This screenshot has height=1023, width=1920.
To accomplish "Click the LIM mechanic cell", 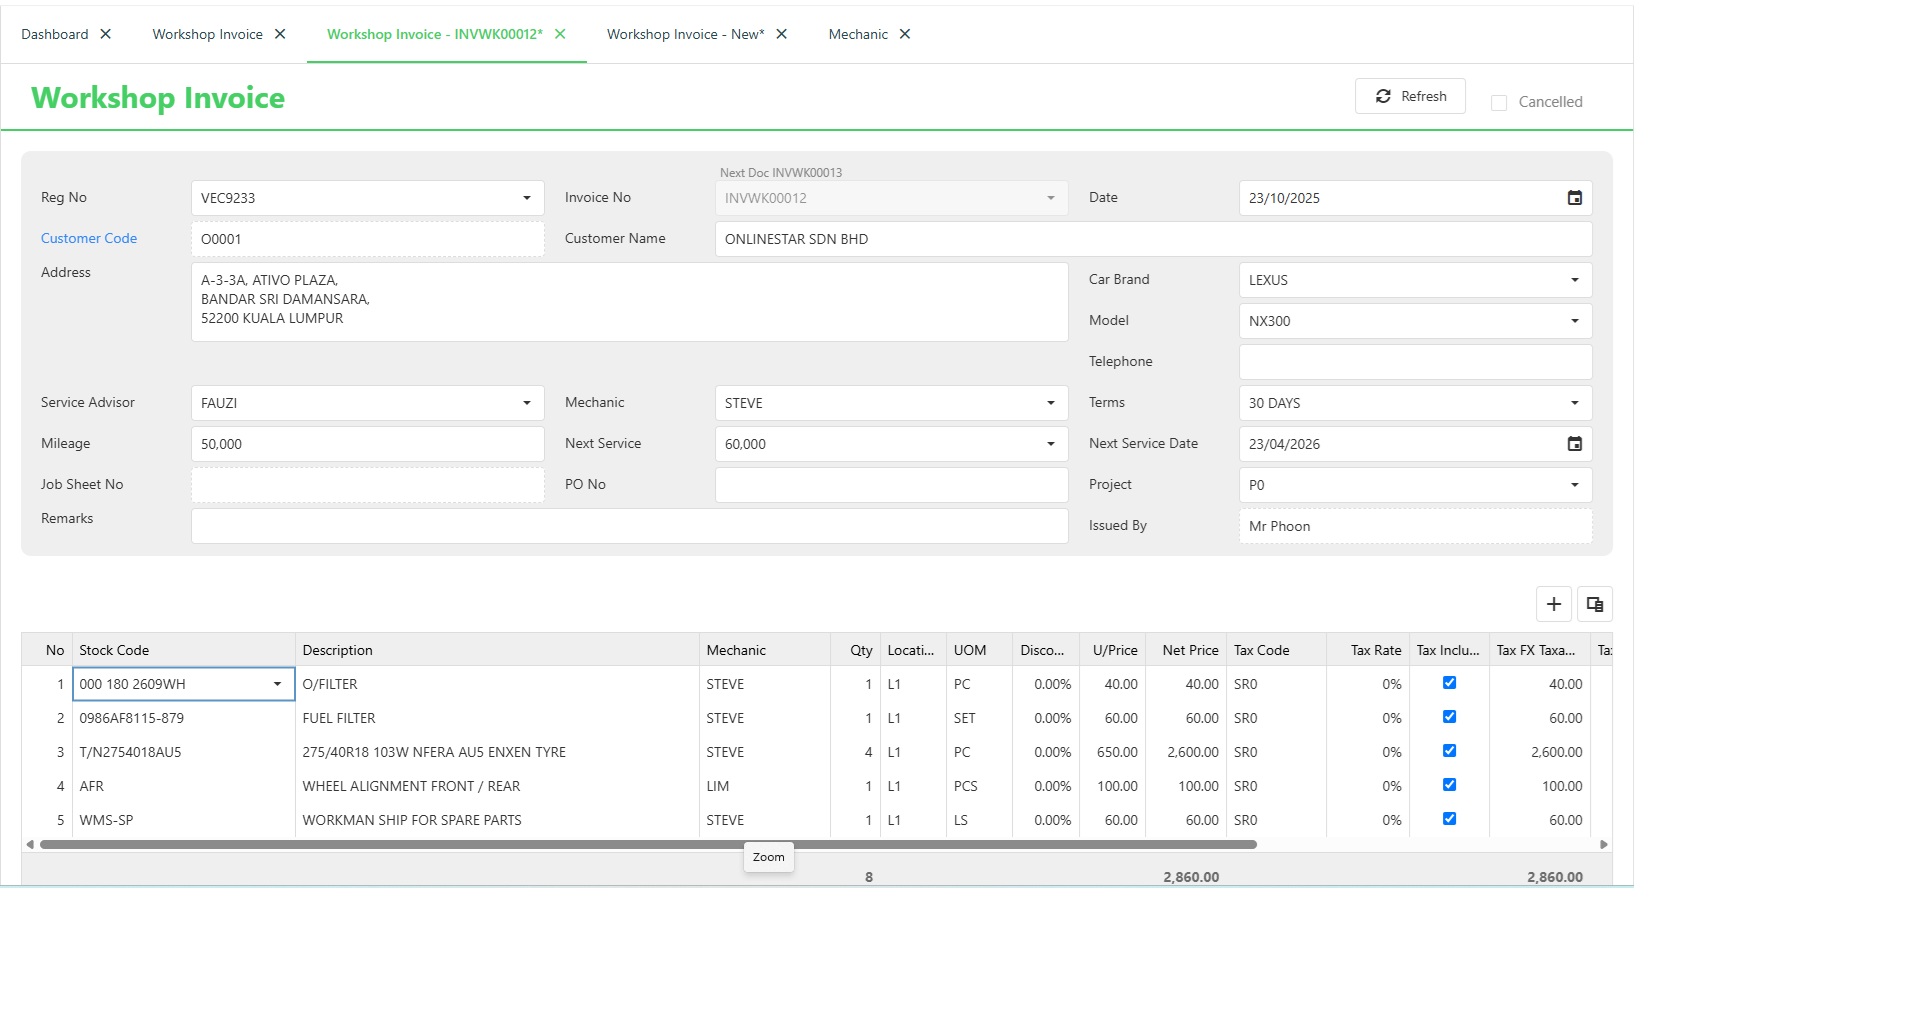I will tap(765, 786).
